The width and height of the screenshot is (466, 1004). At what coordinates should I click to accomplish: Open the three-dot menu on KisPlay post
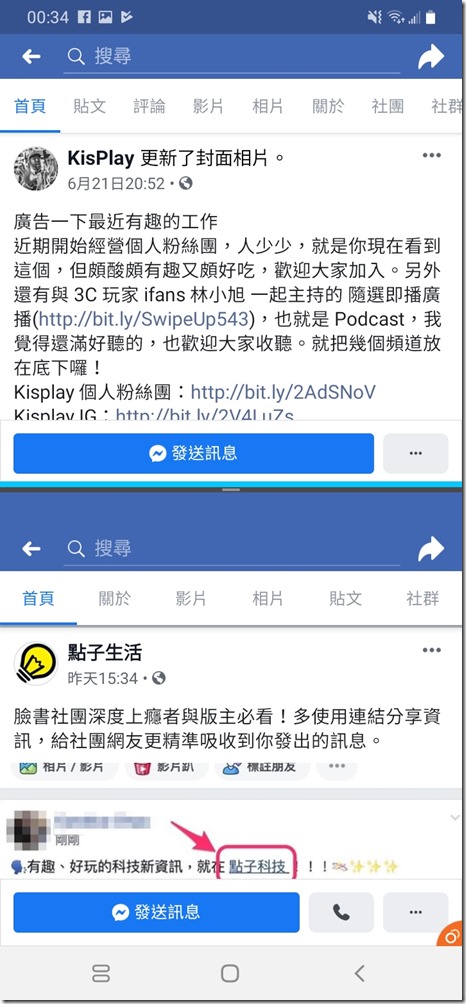pyautogui.click(x=432, y=156)
